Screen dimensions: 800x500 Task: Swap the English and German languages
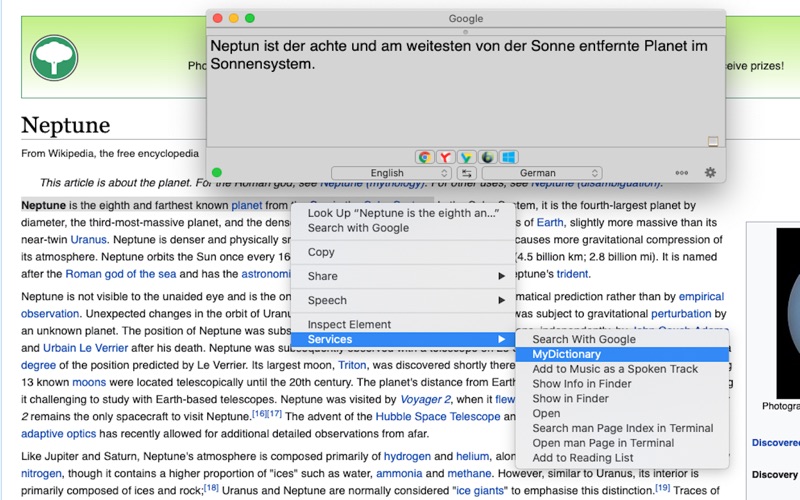466,173
